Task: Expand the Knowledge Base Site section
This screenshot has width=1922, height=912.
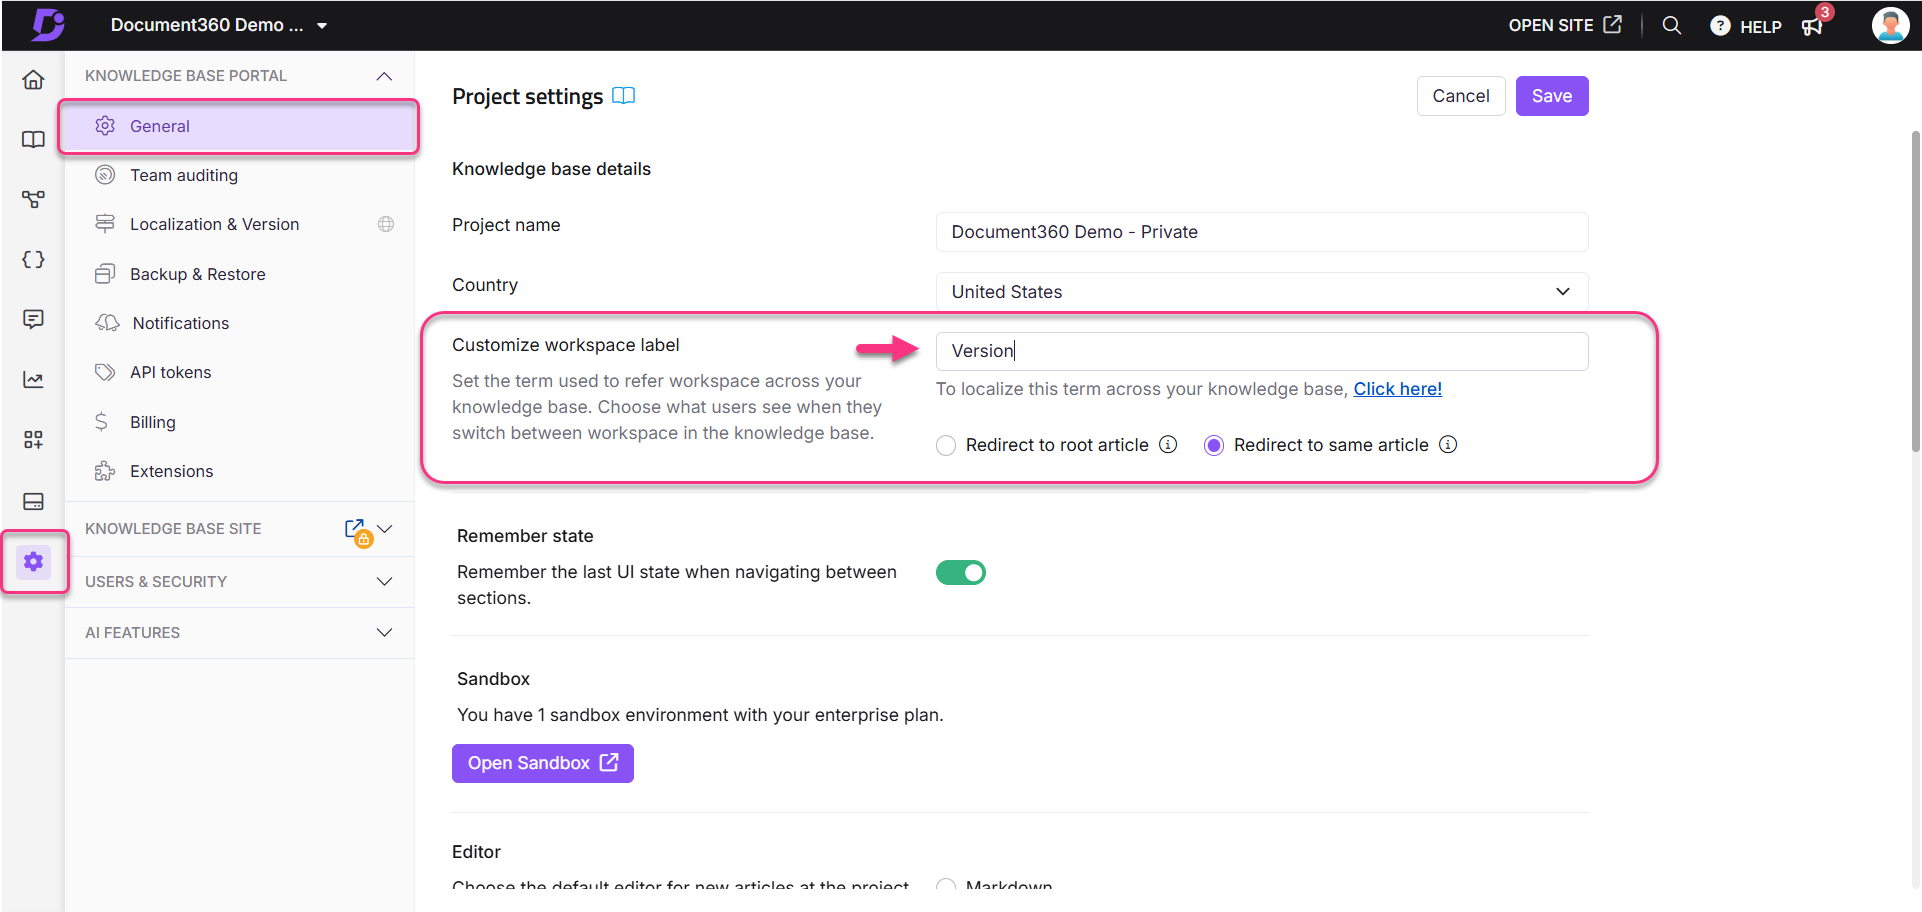Action: click(385, 528)
